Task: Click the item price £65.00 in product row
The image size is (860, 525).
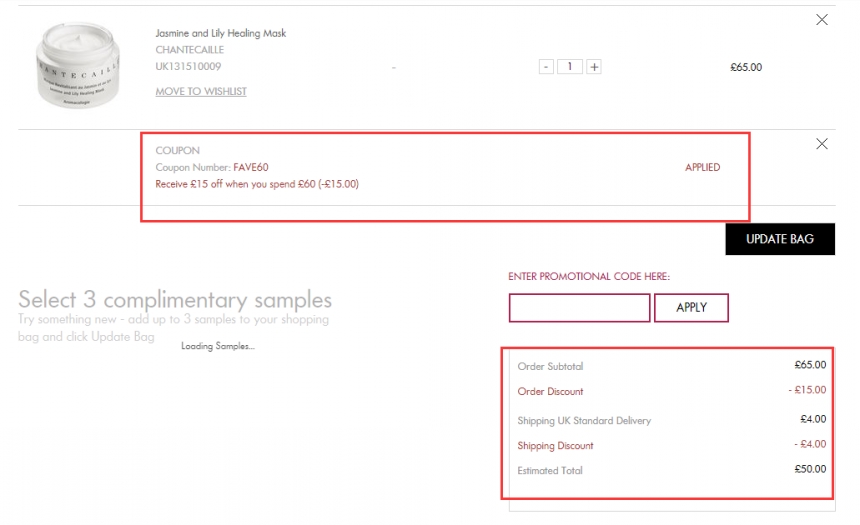Action: coord(746,67)
